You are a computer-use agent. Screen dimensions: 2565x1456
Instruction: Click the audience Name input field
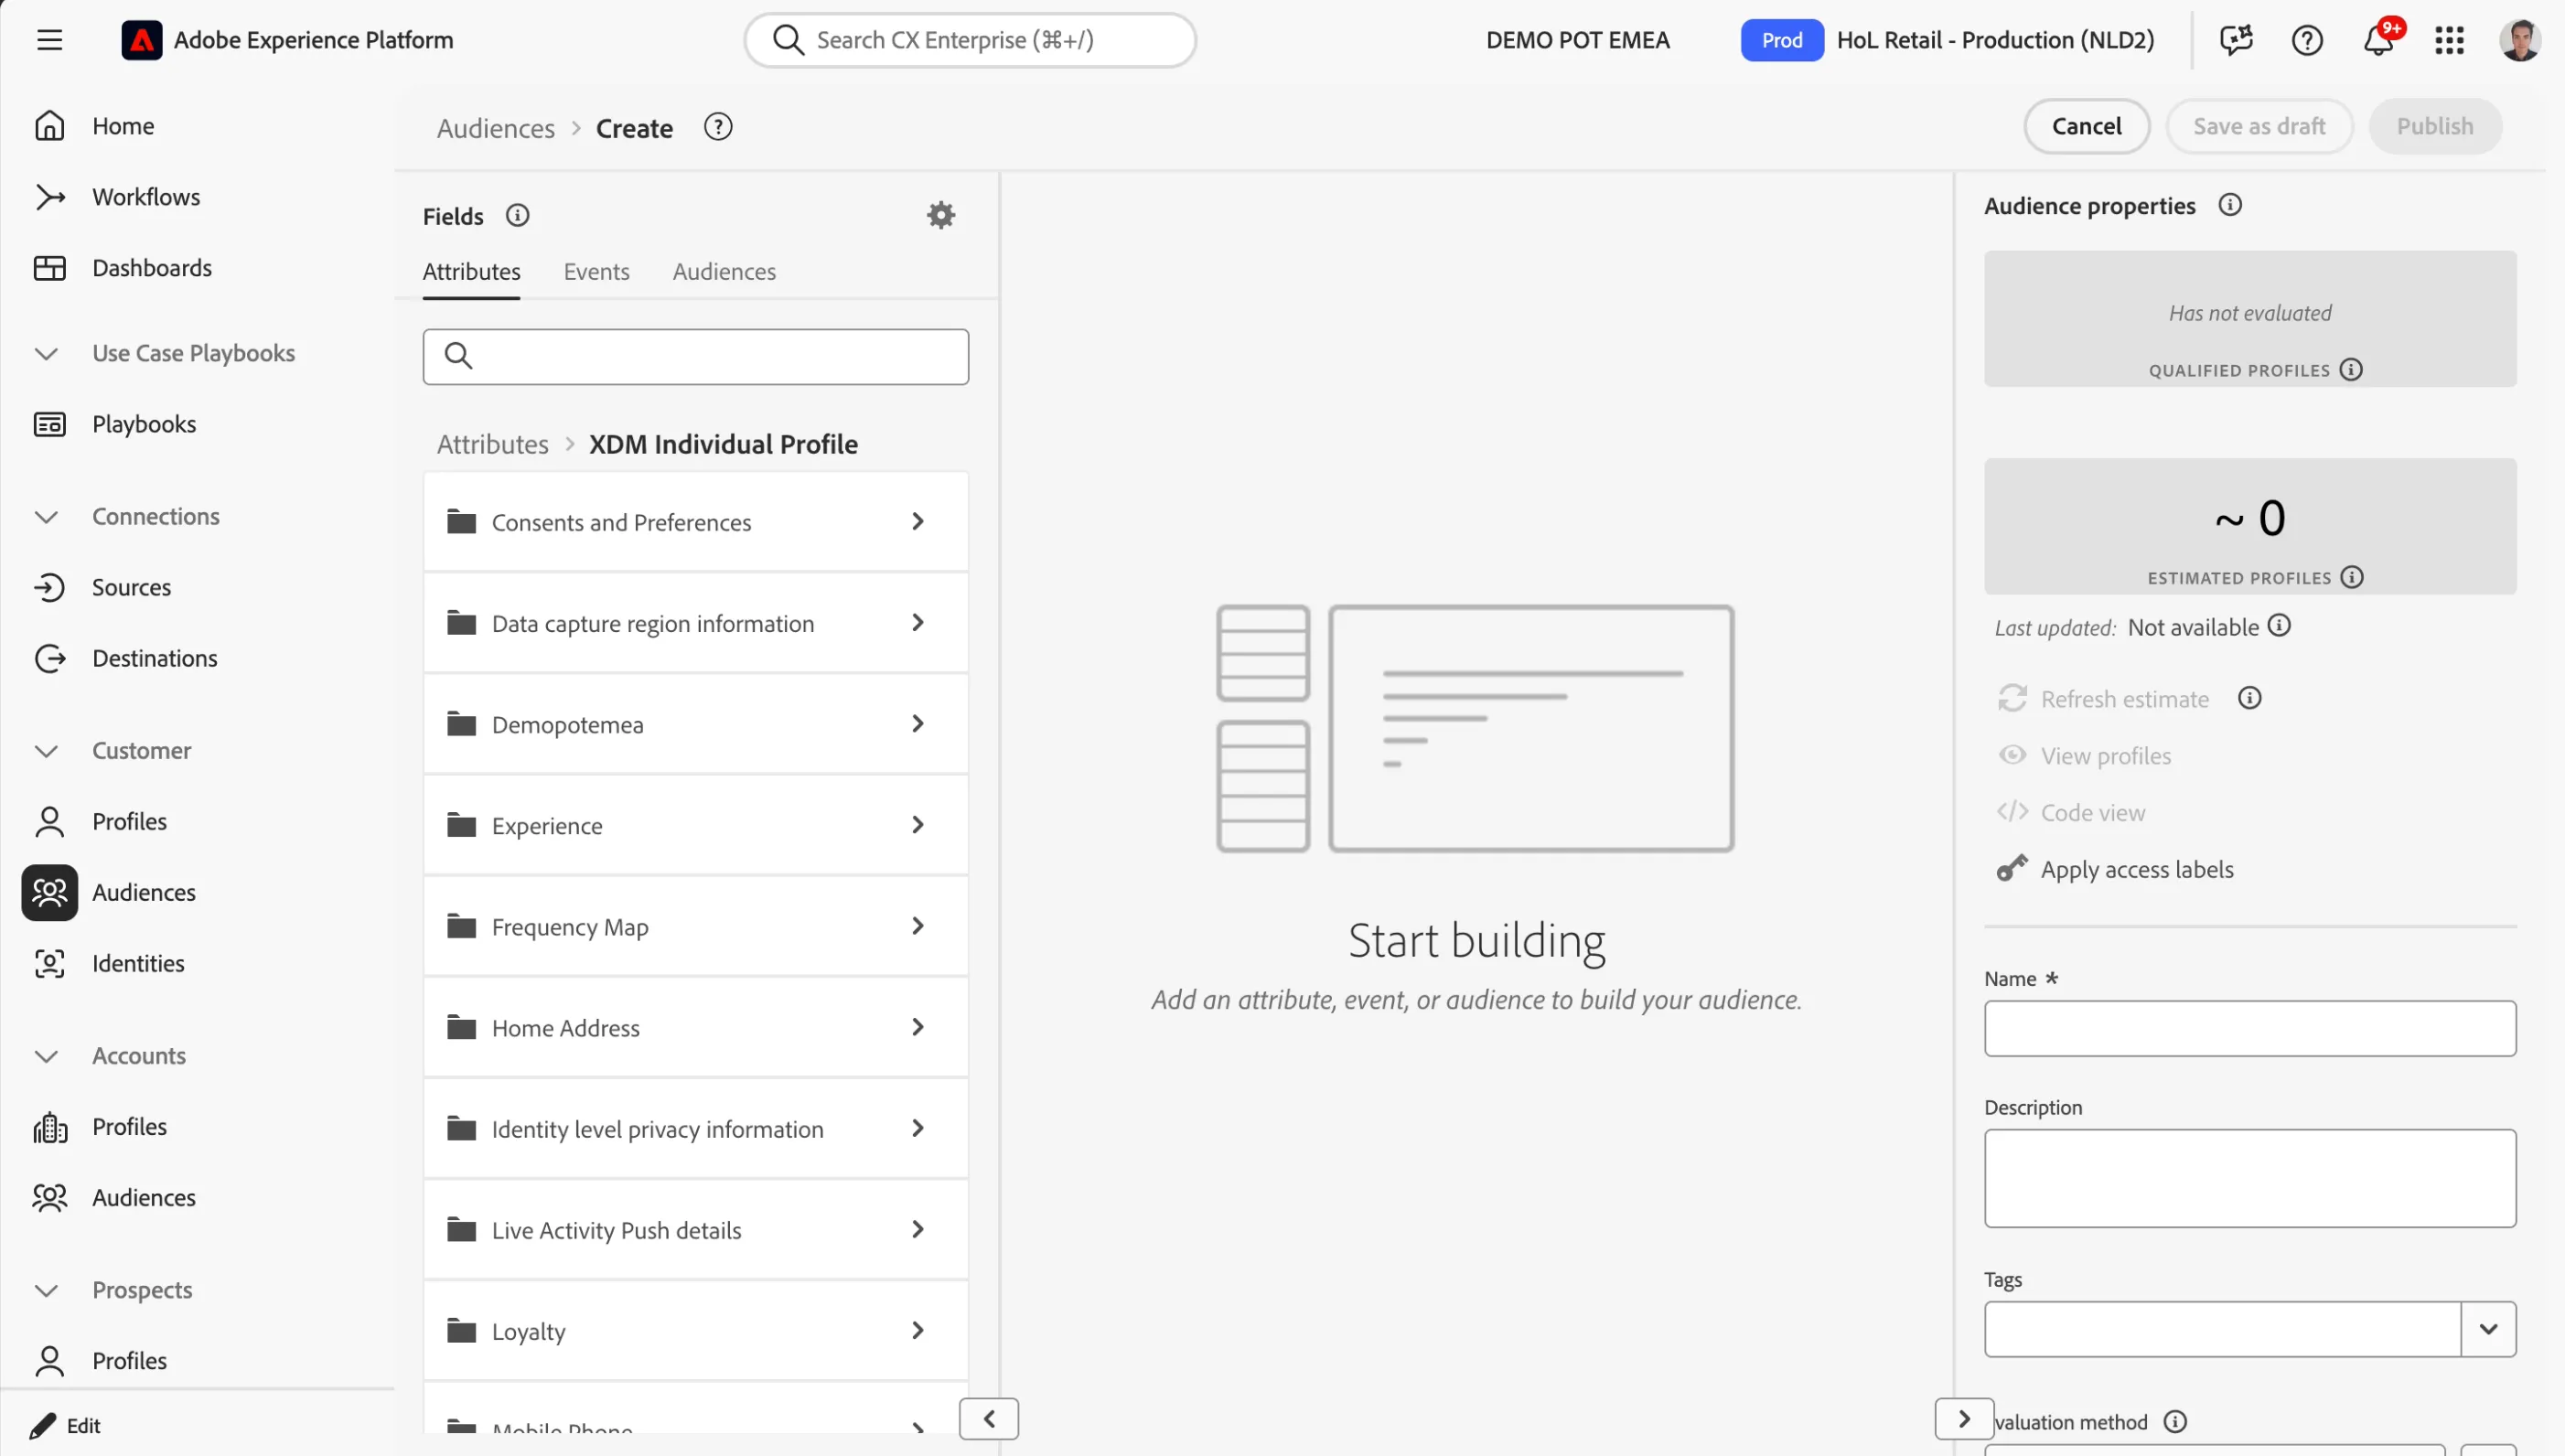click(x=2250, y=1028)
